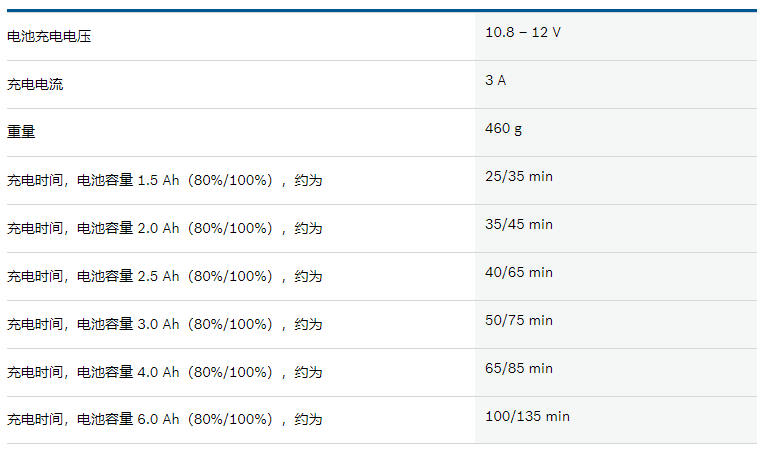Click (80%/100%) text in 1.5 Ah row
Image resolution: width=766 pixels, height=449 pixels.
229,181
